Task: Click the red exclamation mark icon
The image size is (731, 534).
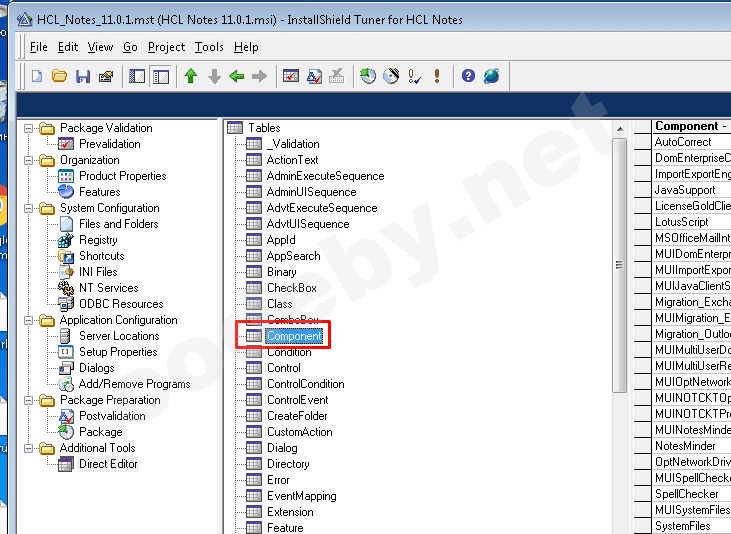Action: click(x=437, y=76)
